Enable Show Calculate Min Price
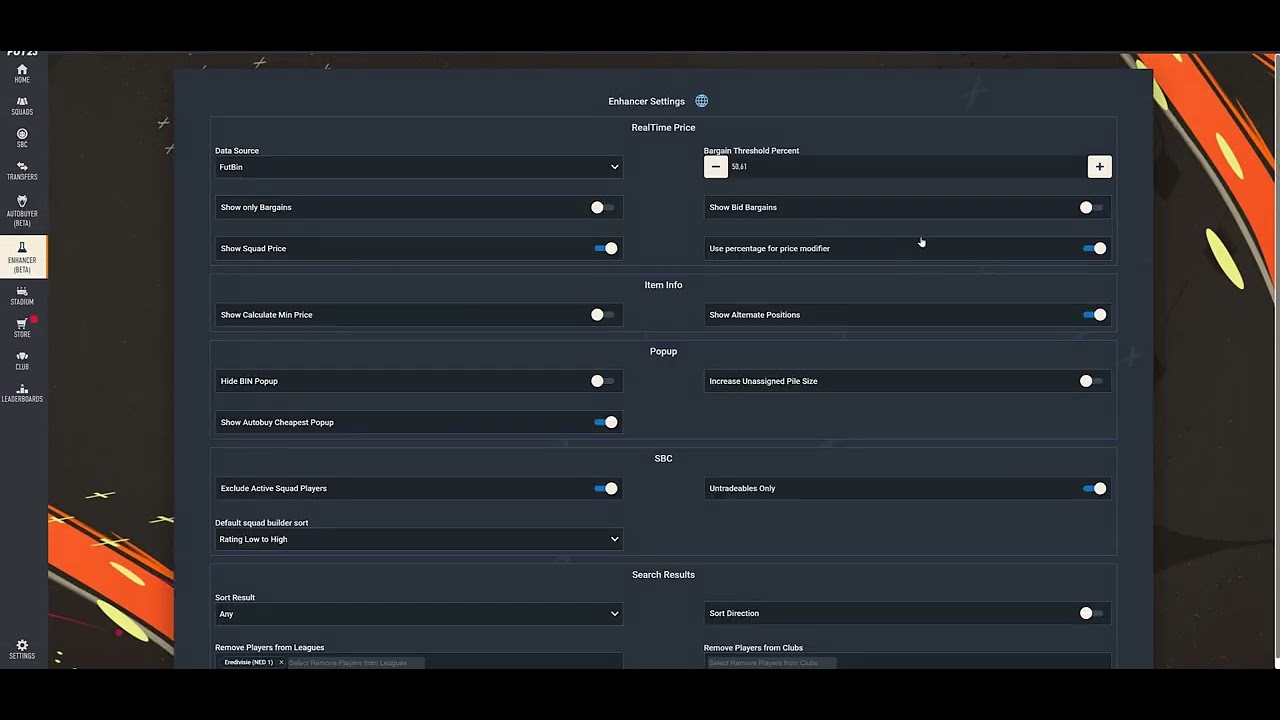1280x720 pixels. (603, 314)
